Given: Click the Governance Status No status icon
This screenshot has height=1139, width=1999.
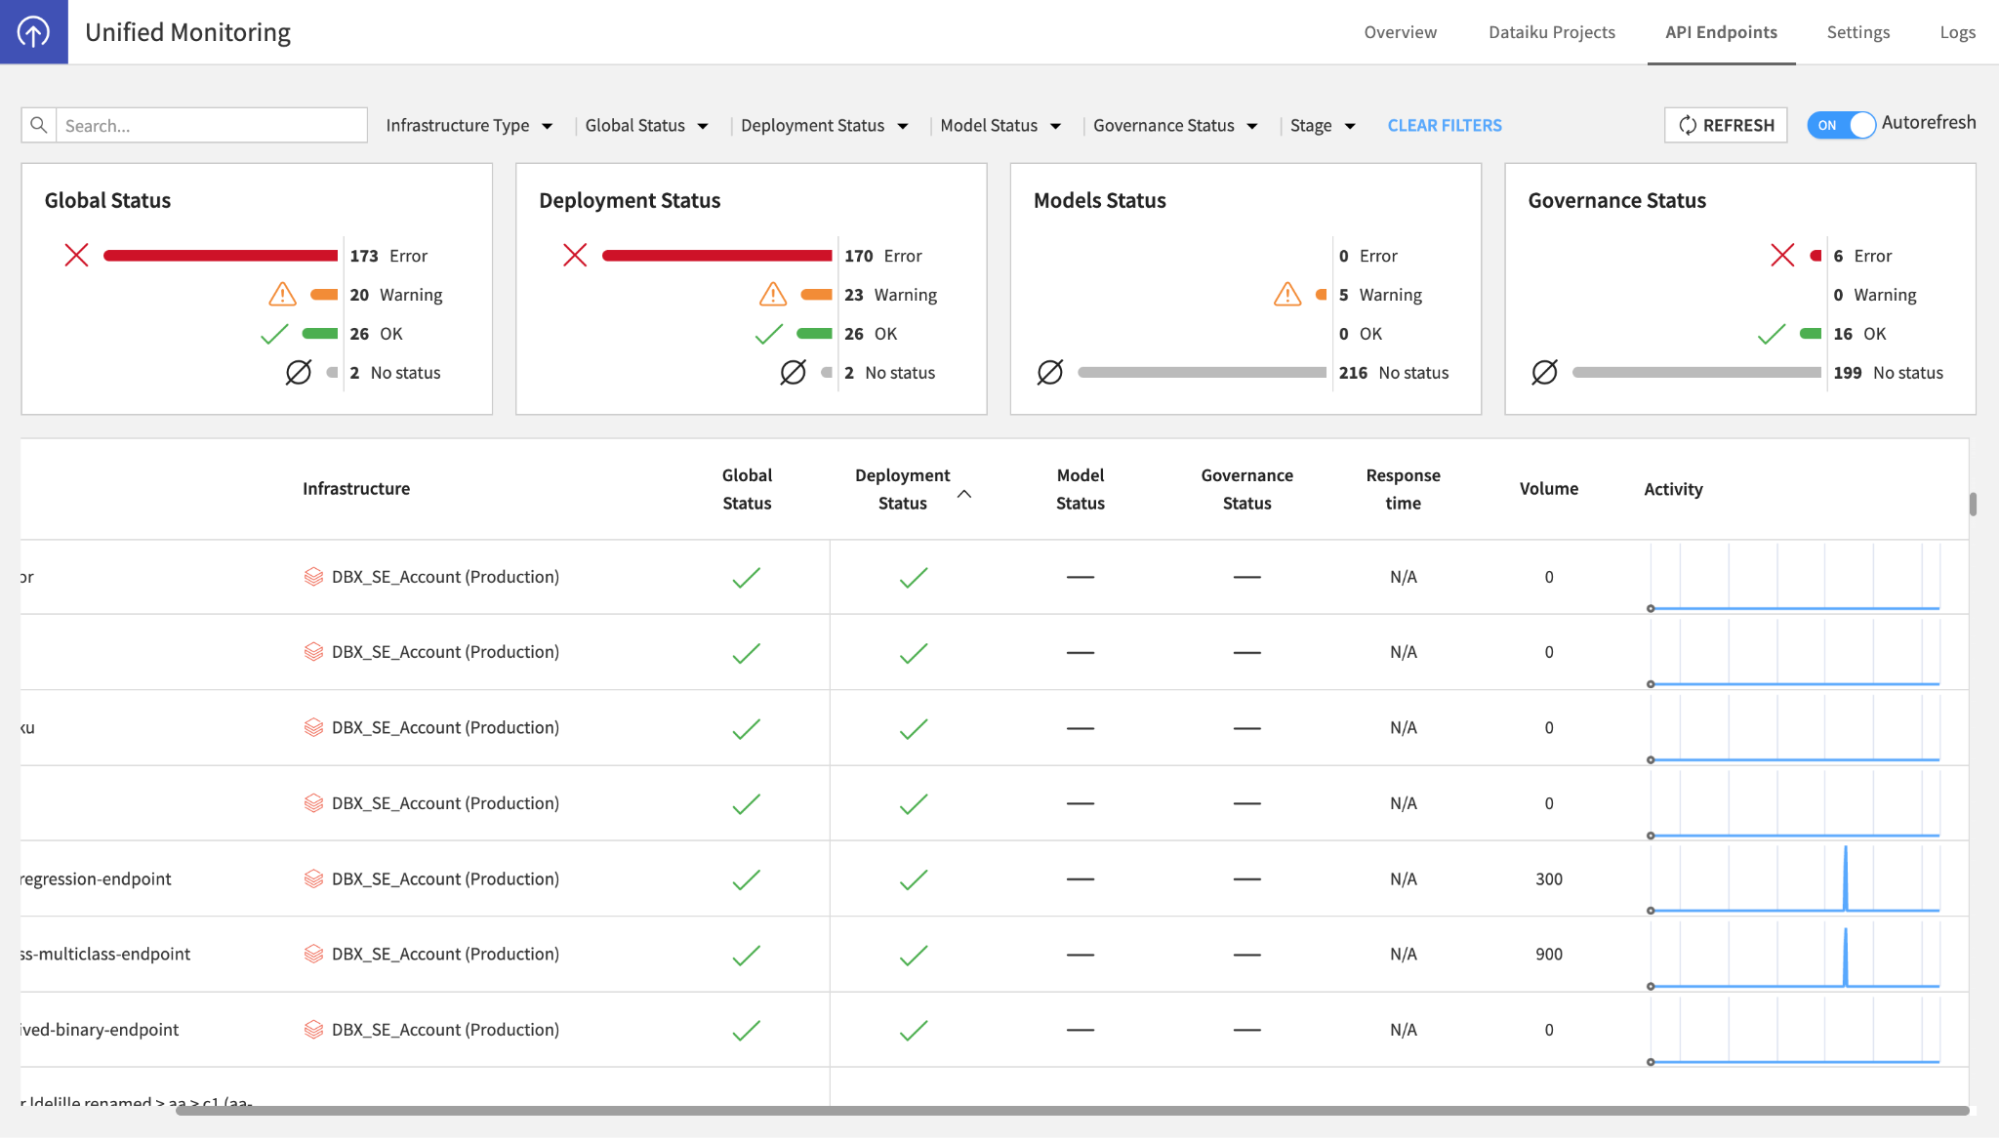Looking at the screenshot, I should tap(1545, 373).
